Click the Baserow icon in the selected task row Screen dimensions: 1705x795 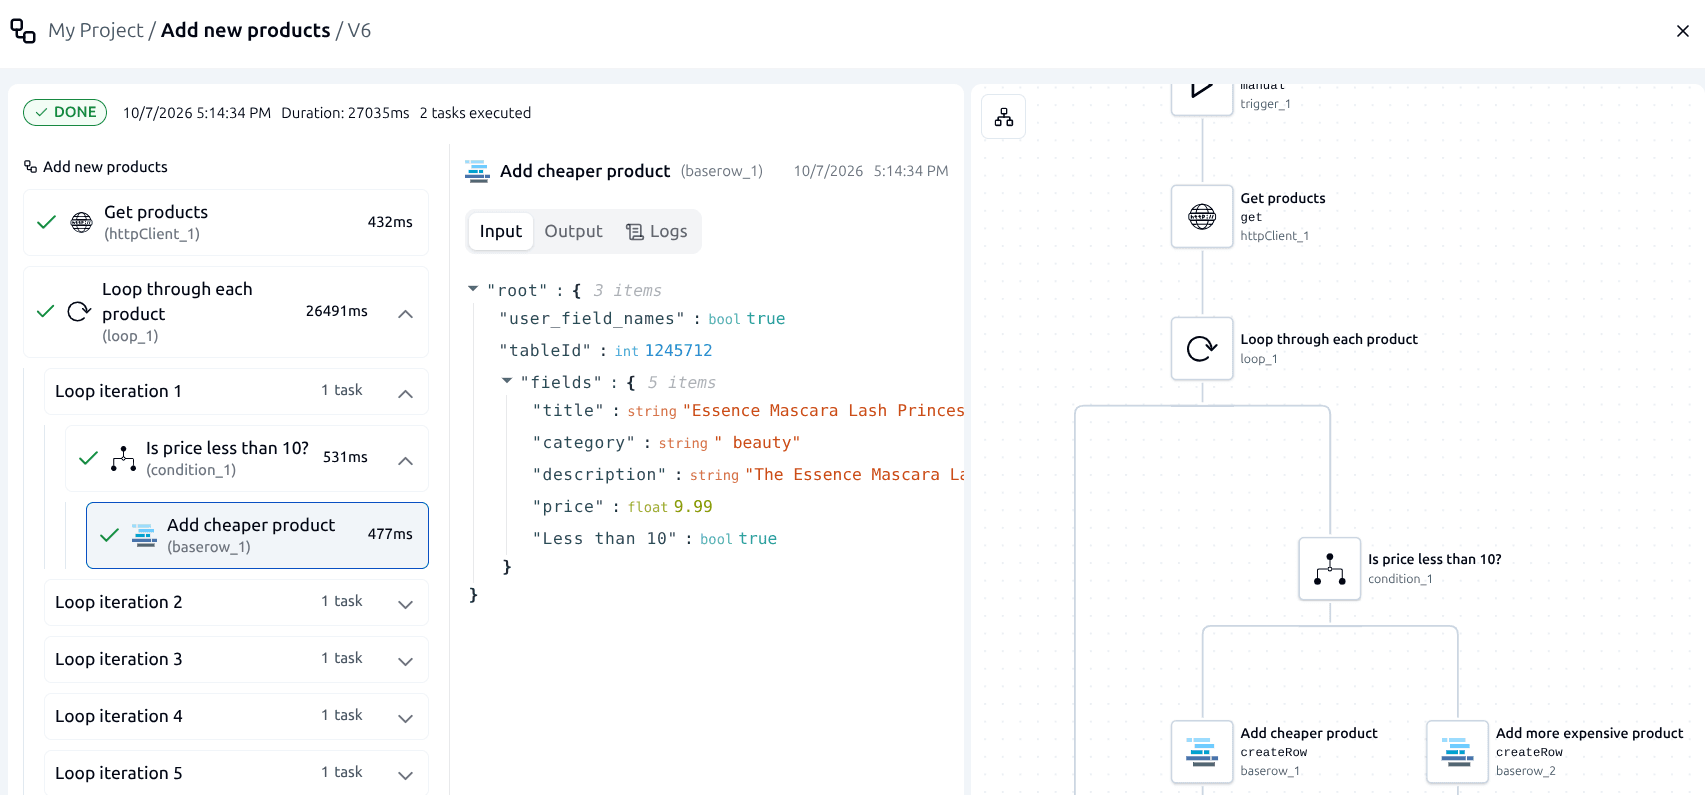(145, 535)
